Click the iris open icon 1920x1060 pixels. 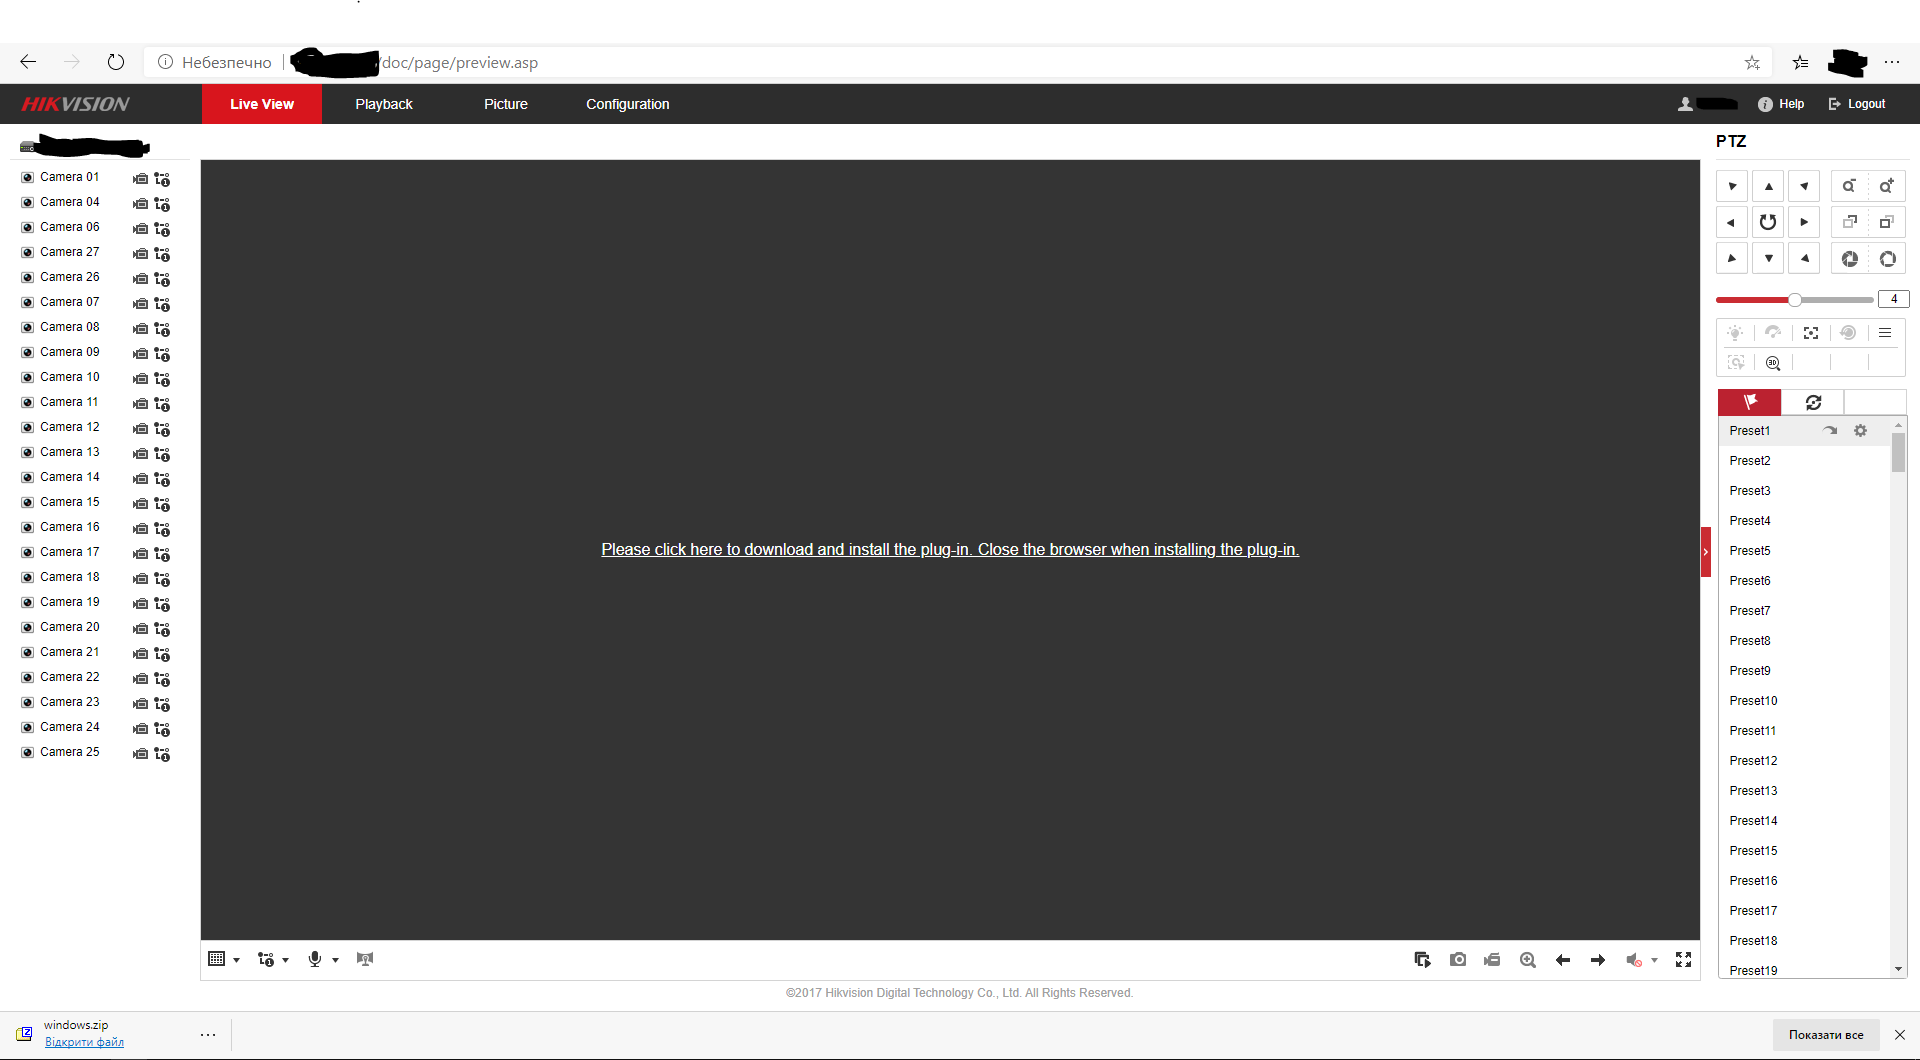coord(1886,259)
